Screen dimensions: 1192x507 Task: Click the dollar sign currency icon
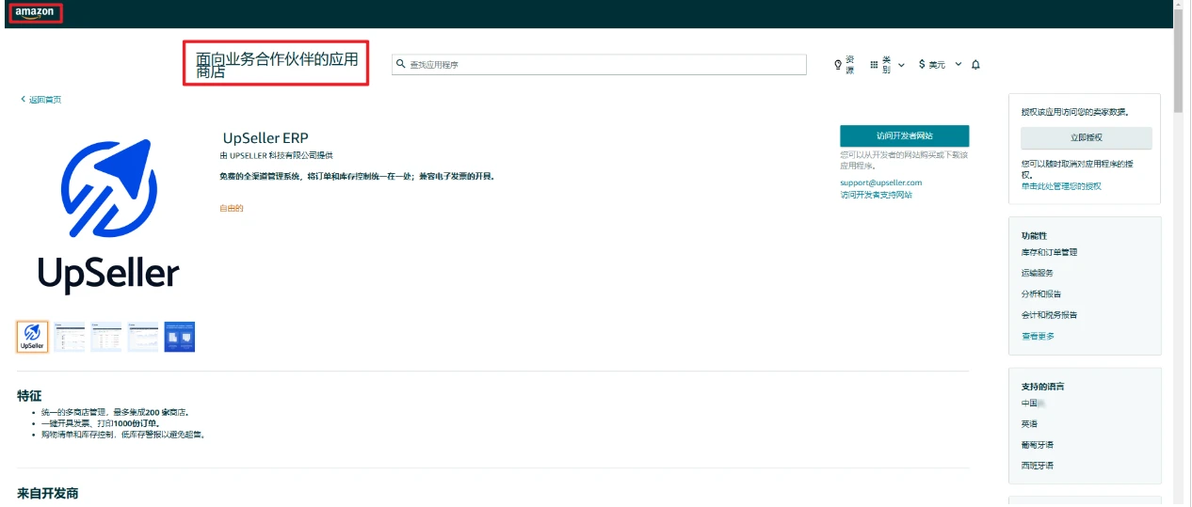(921, 65)
